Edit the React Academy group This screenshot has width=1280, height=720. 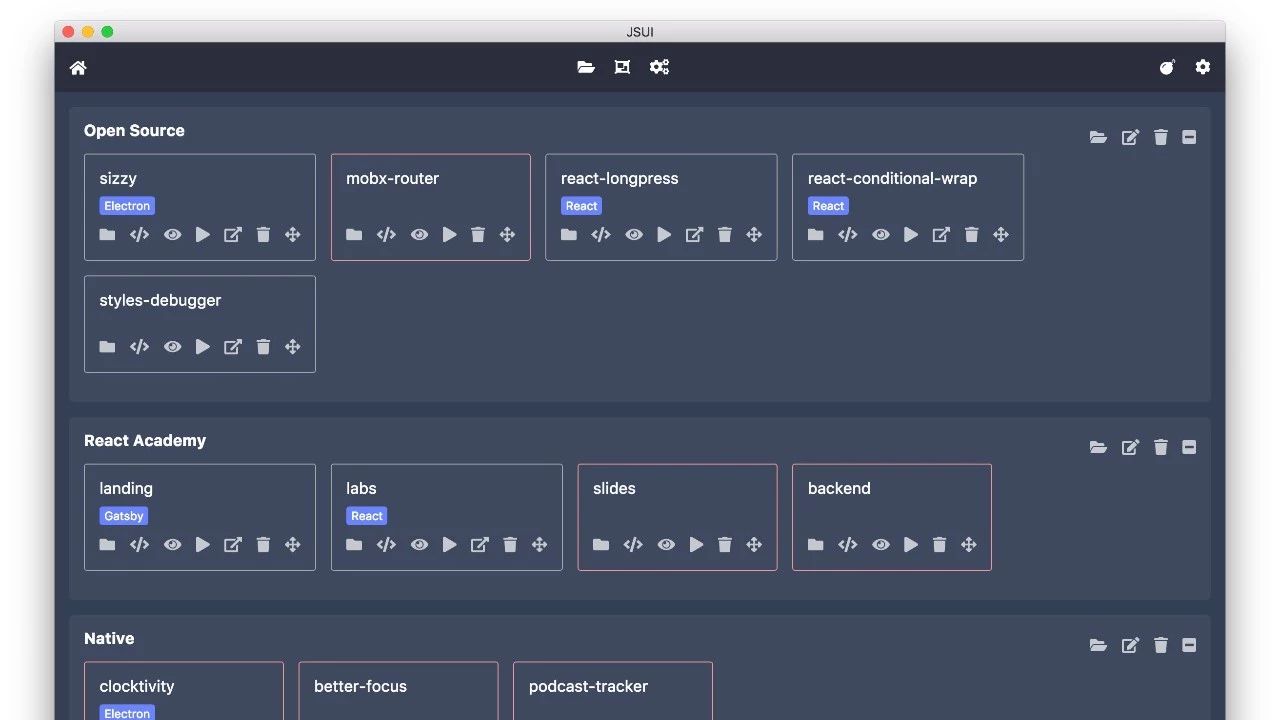[1130, 447]
